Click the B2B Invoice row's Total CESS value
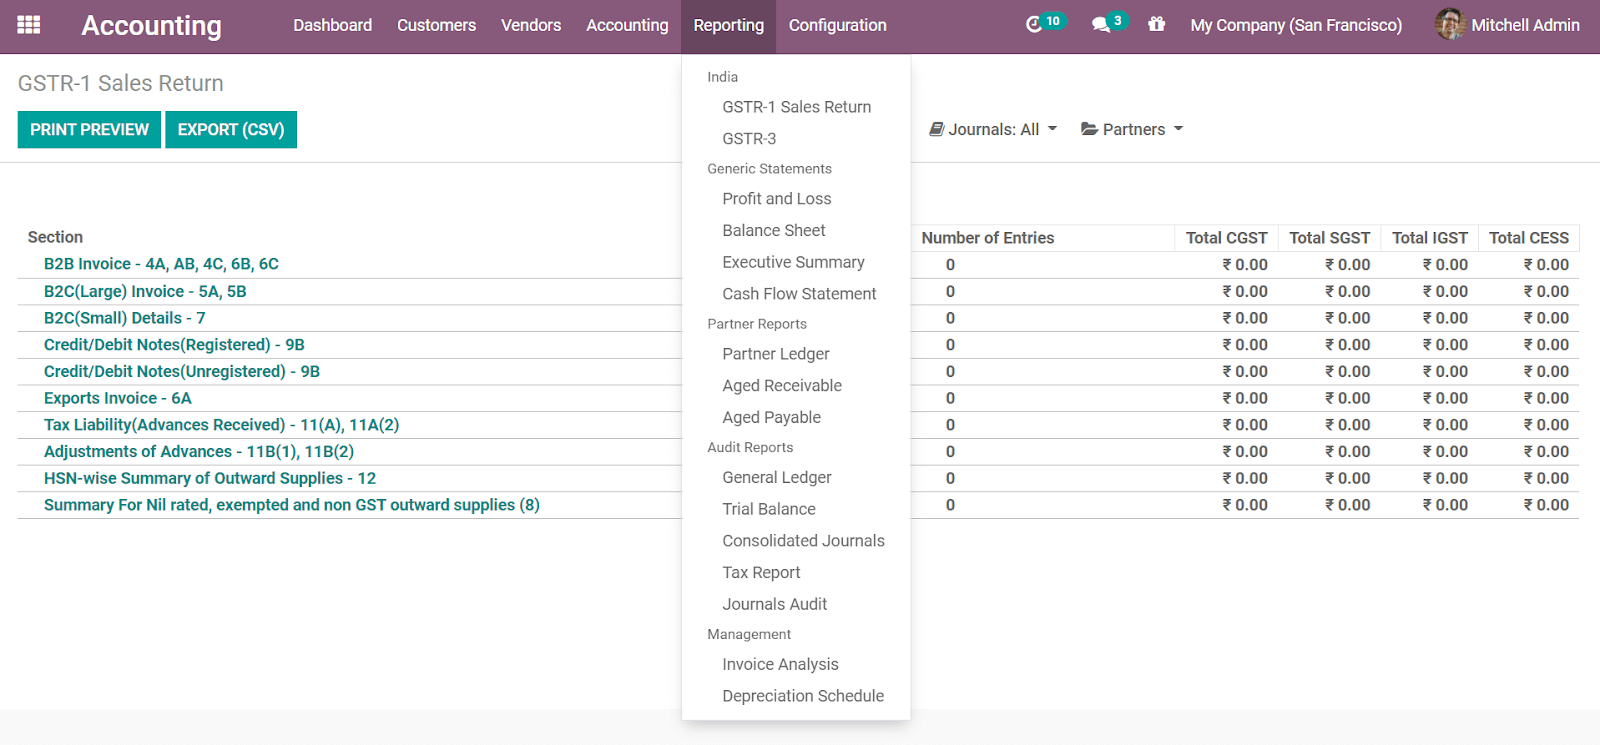1600x745 pixels. tap(1546, 265)
